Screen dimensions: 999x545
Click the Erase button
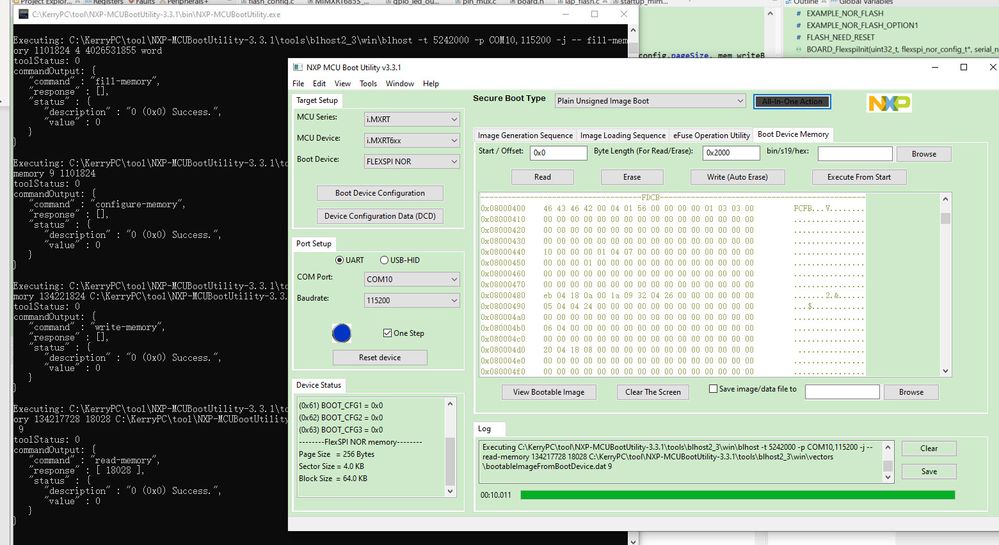tap(632, 177)
